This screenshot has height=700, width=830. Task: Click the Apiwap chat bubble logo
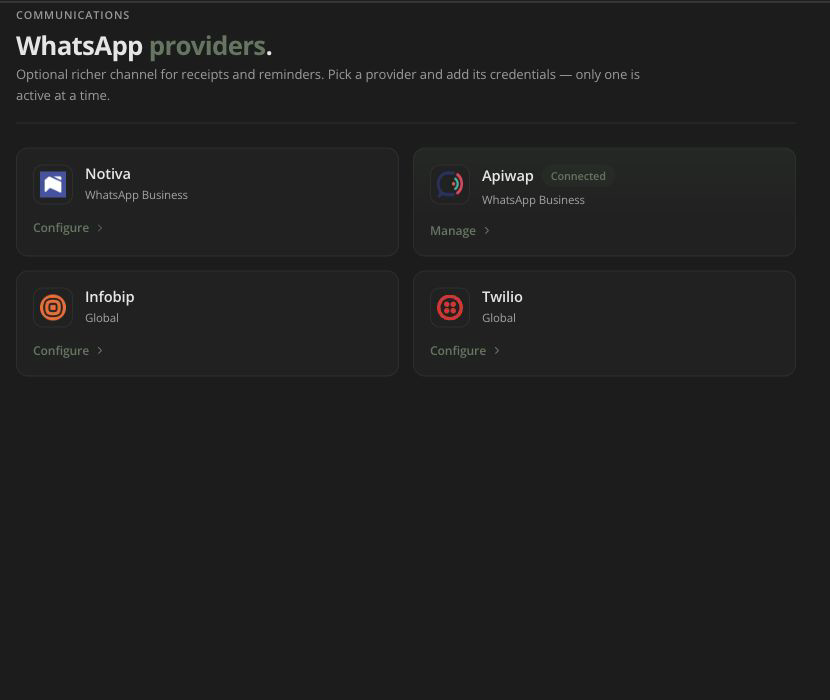(x=450, y=184)
